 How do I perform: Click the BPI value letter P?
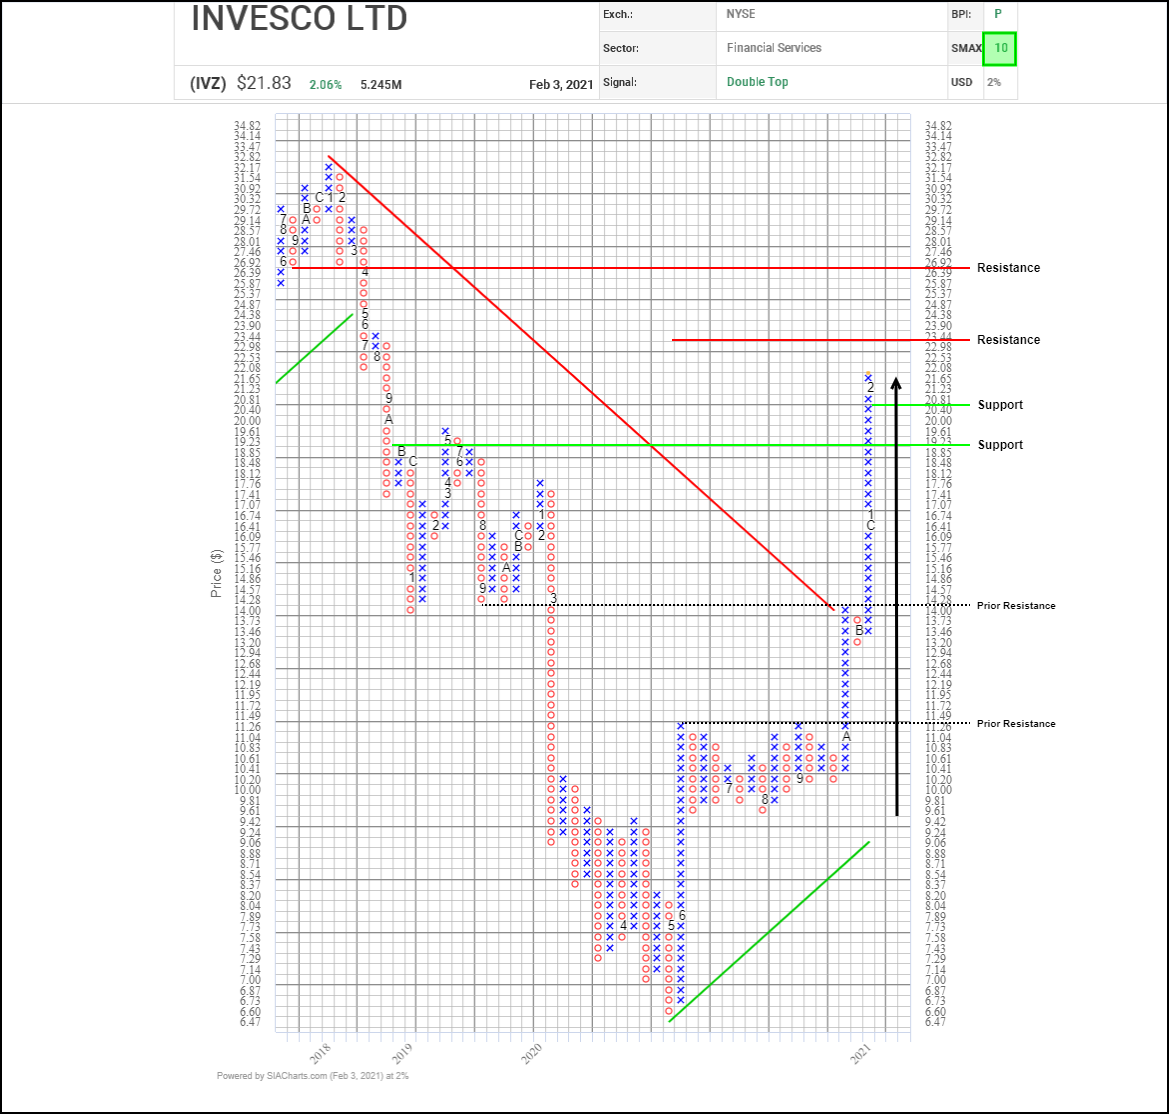point(996,14)
